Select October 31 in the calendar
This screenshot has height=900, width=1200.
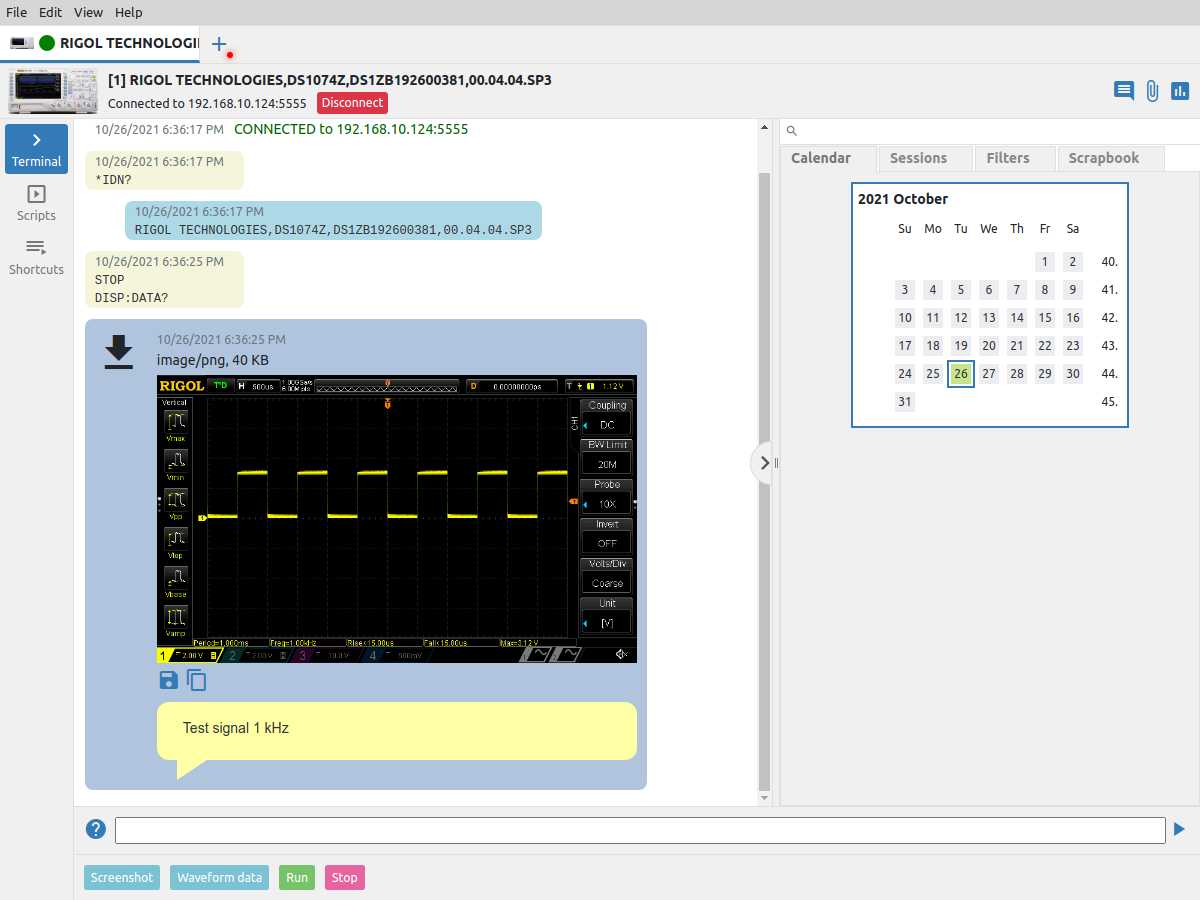pos(905,402)
